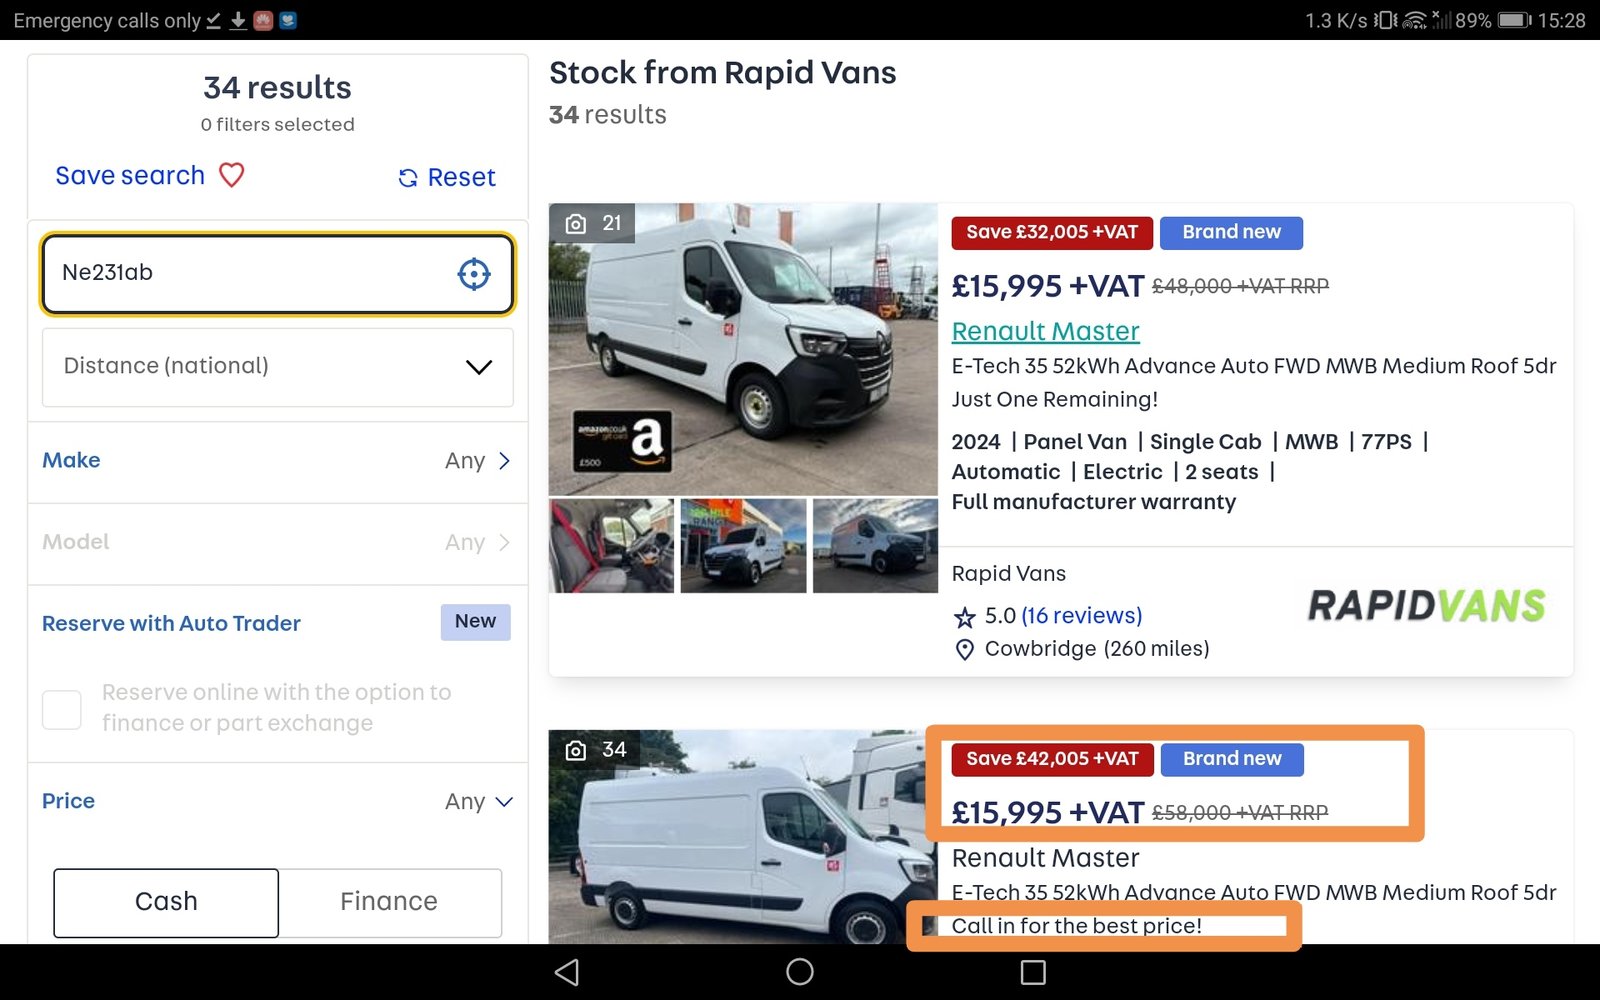Click the Ne231ab postcode input field
Viewport: 1600px width, 1000px height.
pyautogui.click(x=278, y=273)
